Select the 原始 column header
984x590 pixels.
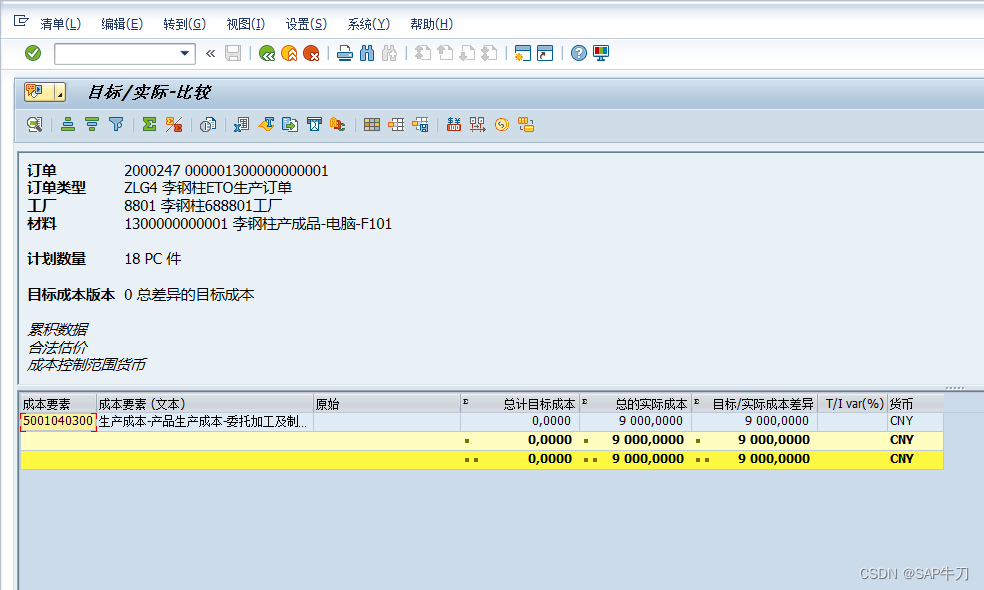(387, 404)
